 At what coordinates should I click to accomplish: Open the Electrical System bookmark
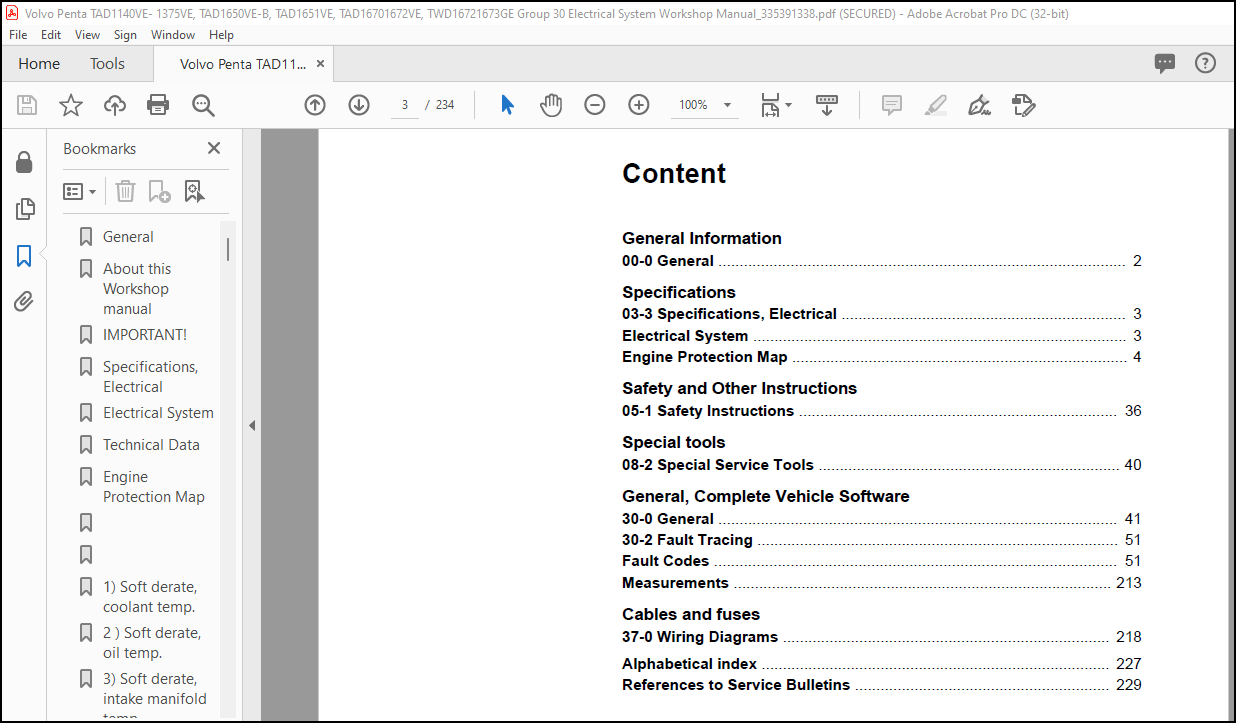pyautogui.click(x=158, y=413)
